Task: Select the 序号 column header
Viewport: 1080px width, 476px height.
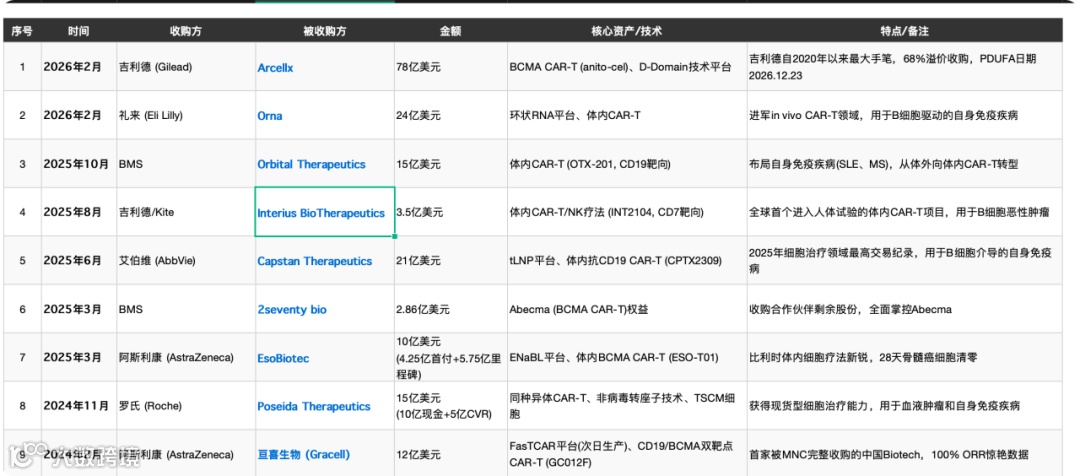Action: [x=22, y=31]
